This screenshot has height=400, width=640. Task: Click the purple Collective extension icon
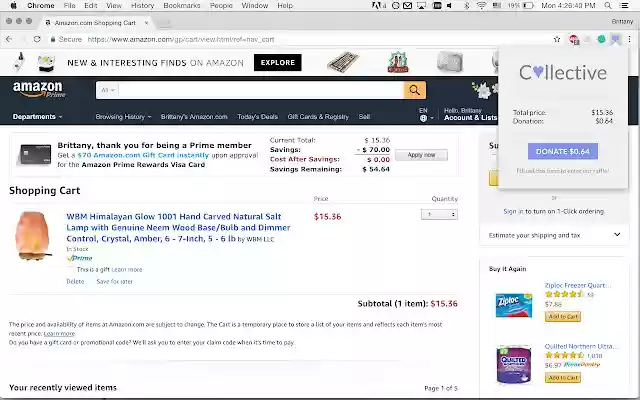tap(615, 39)
